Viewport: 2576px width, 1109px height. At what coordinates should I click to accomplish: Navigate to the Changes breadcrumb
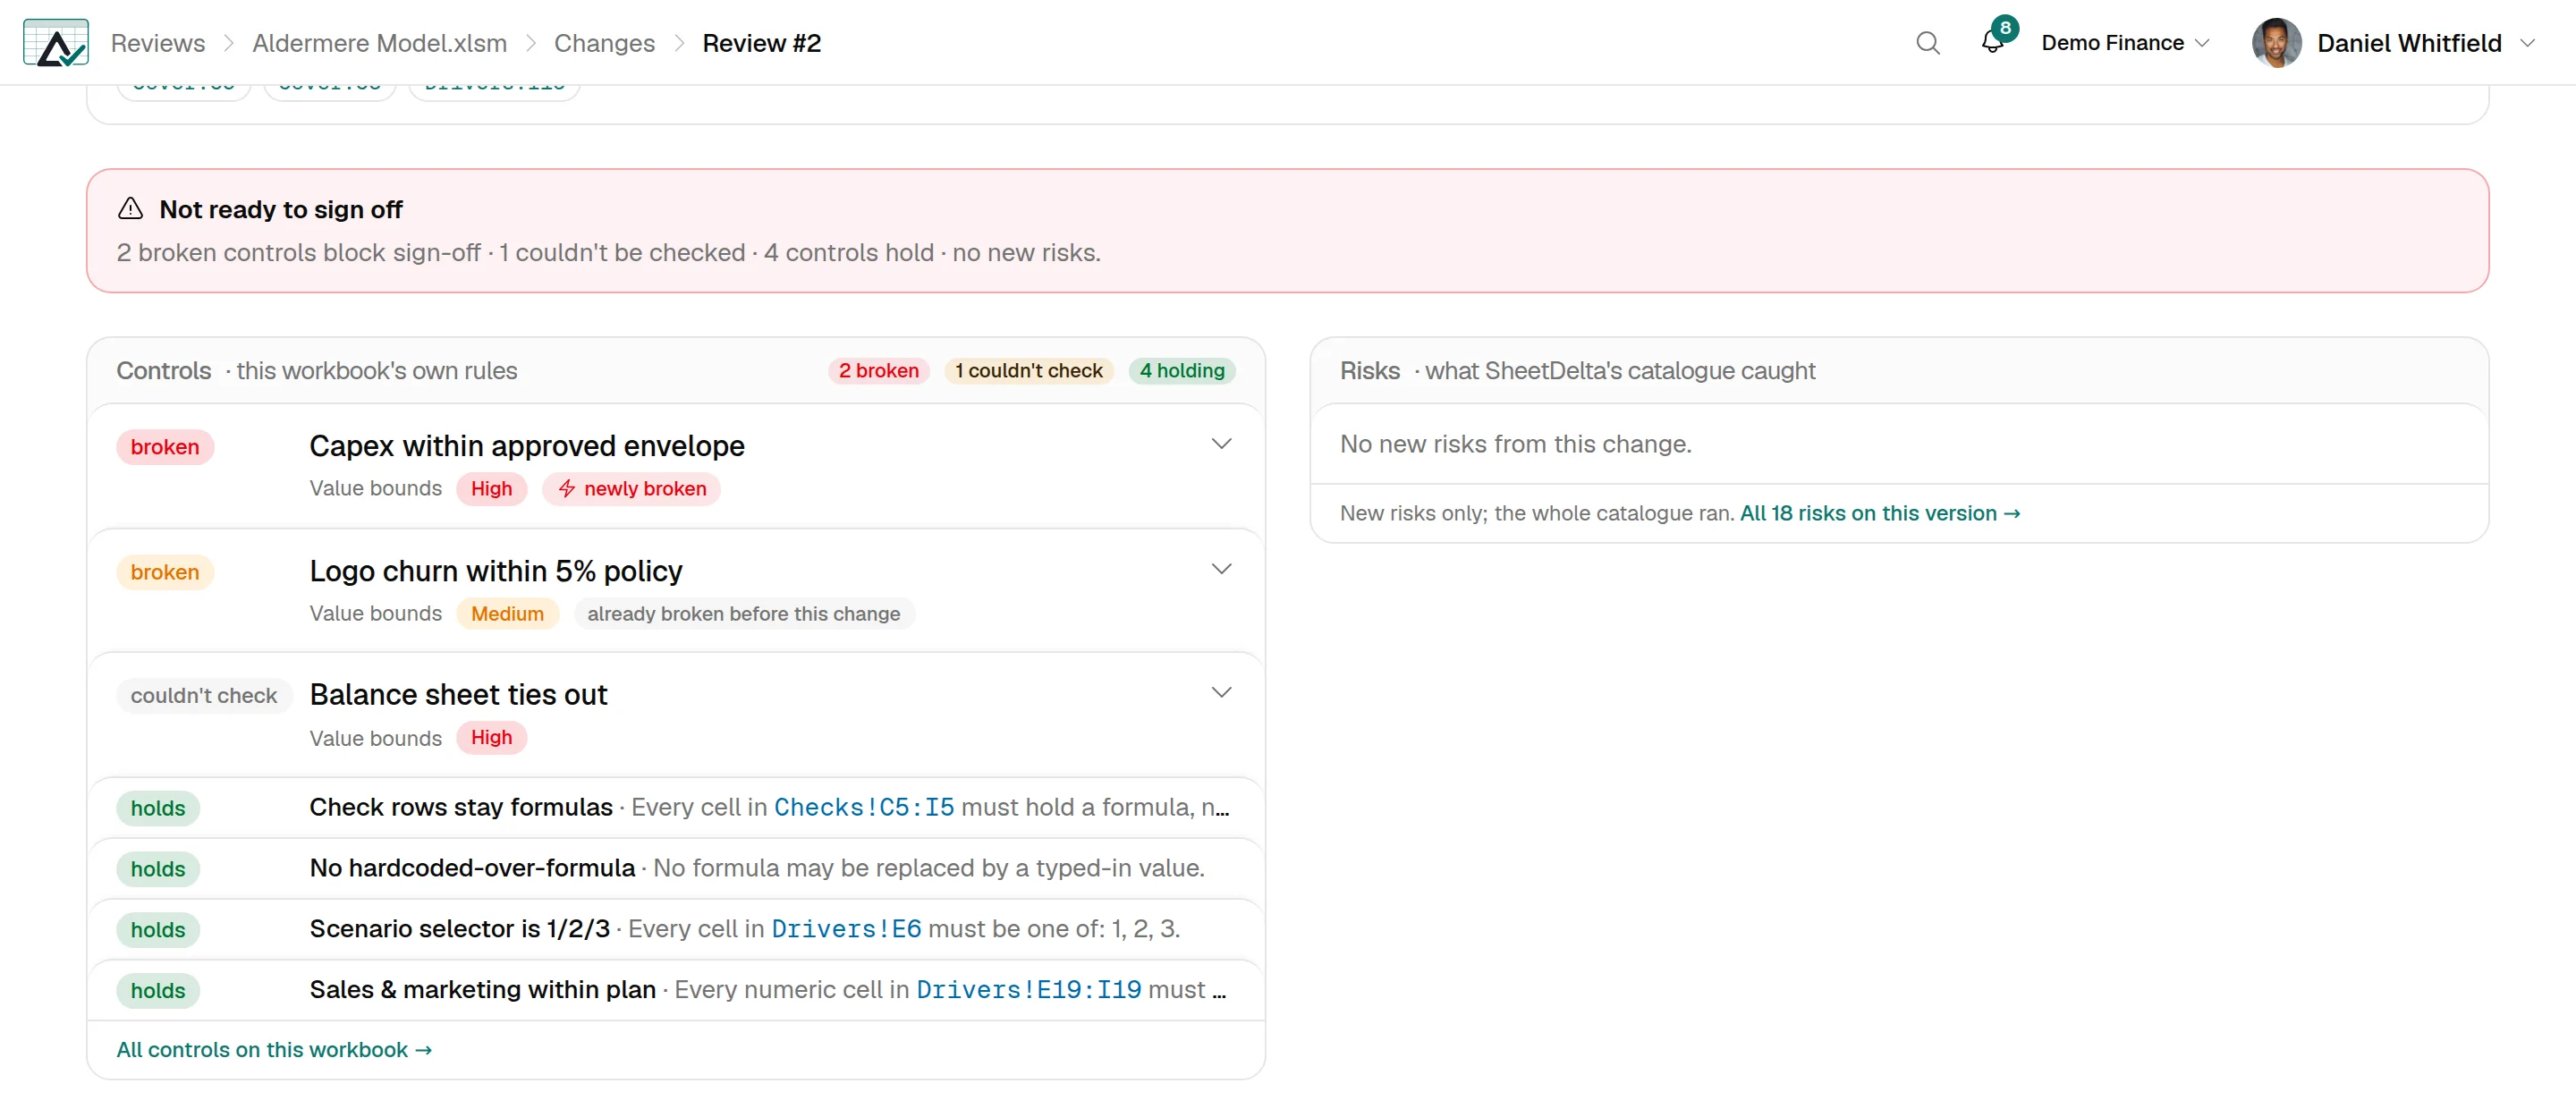tap(604, 43)
